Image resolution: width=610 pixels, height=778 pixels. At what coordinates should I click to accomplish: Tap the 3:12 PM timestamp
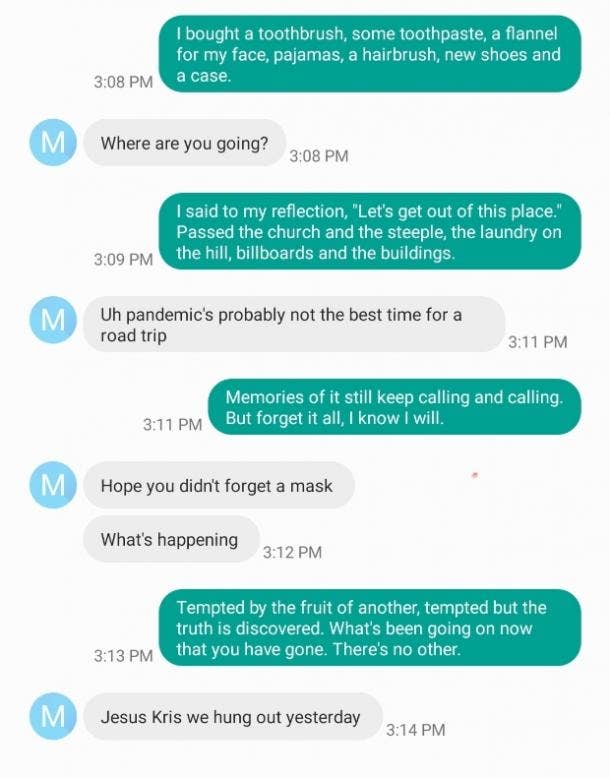pyautogui.click(x=292, y=552)
